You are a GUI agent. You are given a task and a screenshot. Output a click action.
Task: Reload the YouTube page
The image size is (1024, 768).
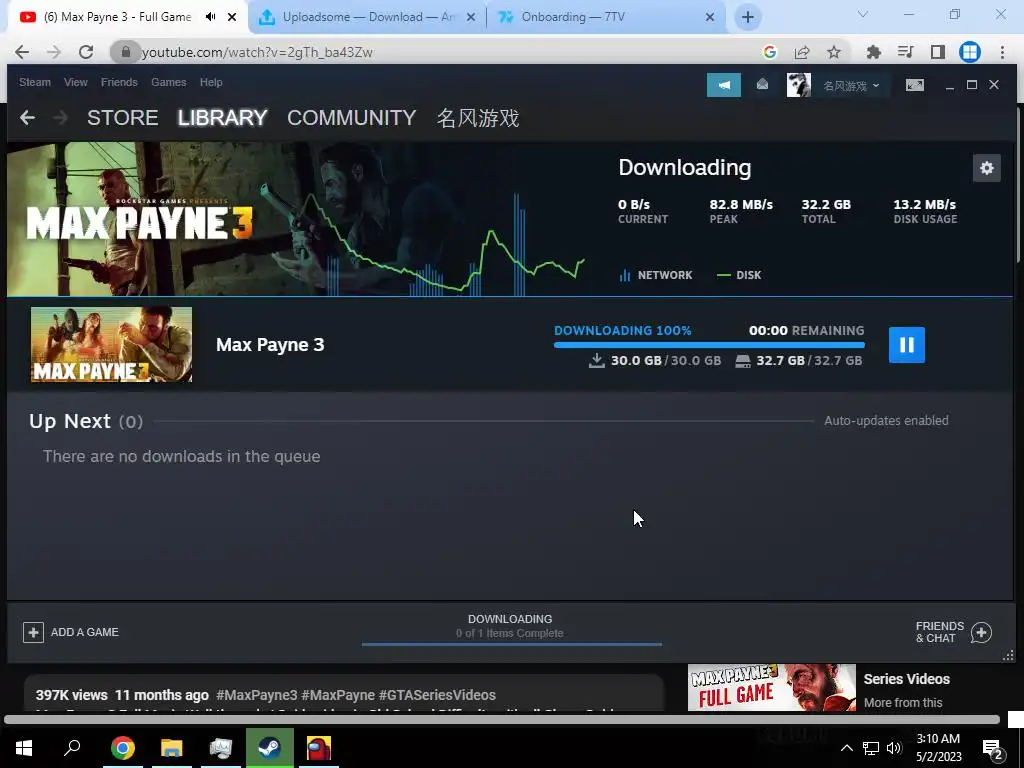click(86, 52)
